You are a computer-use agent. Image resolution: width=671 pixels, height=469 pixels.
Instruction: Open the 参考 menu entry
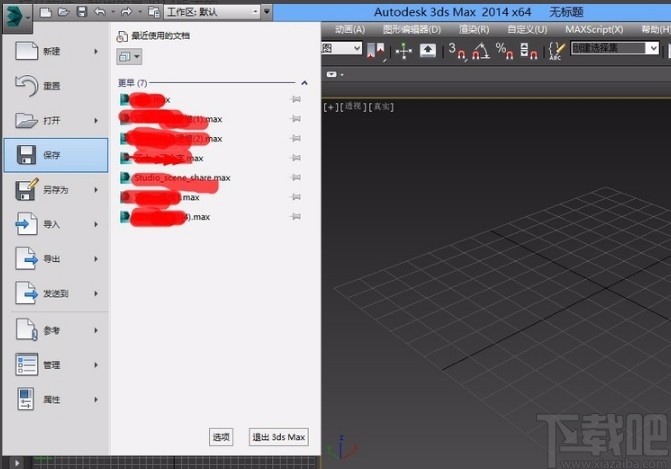point(56,330)
